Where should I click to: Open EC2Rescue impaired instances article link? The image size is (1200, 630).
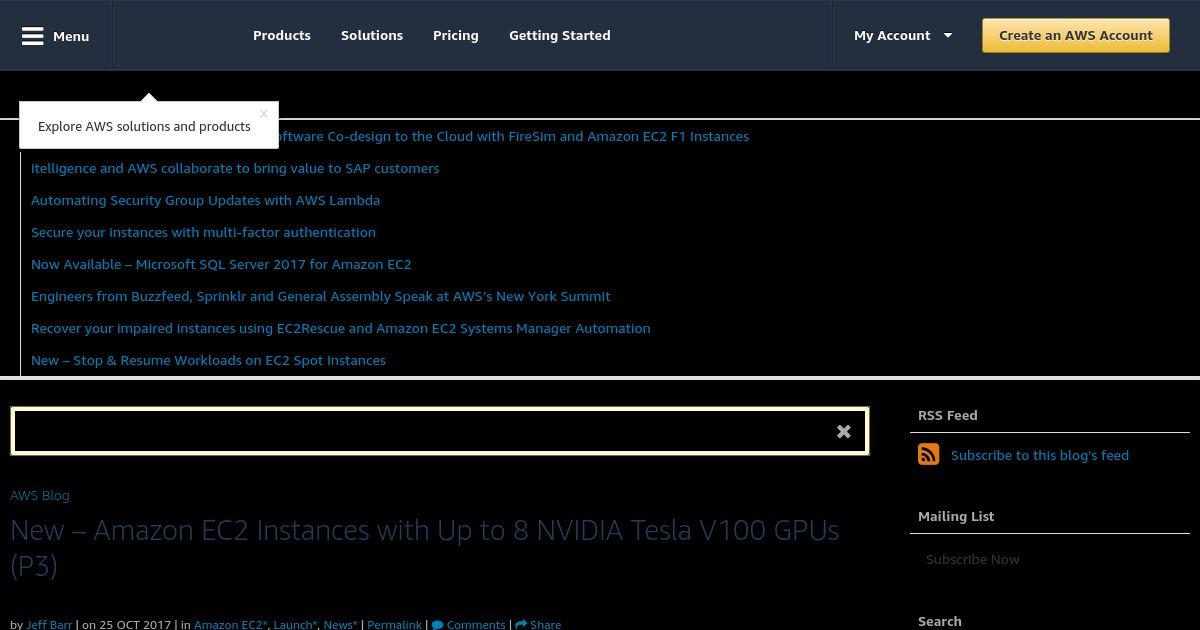[x=341, y=328]
